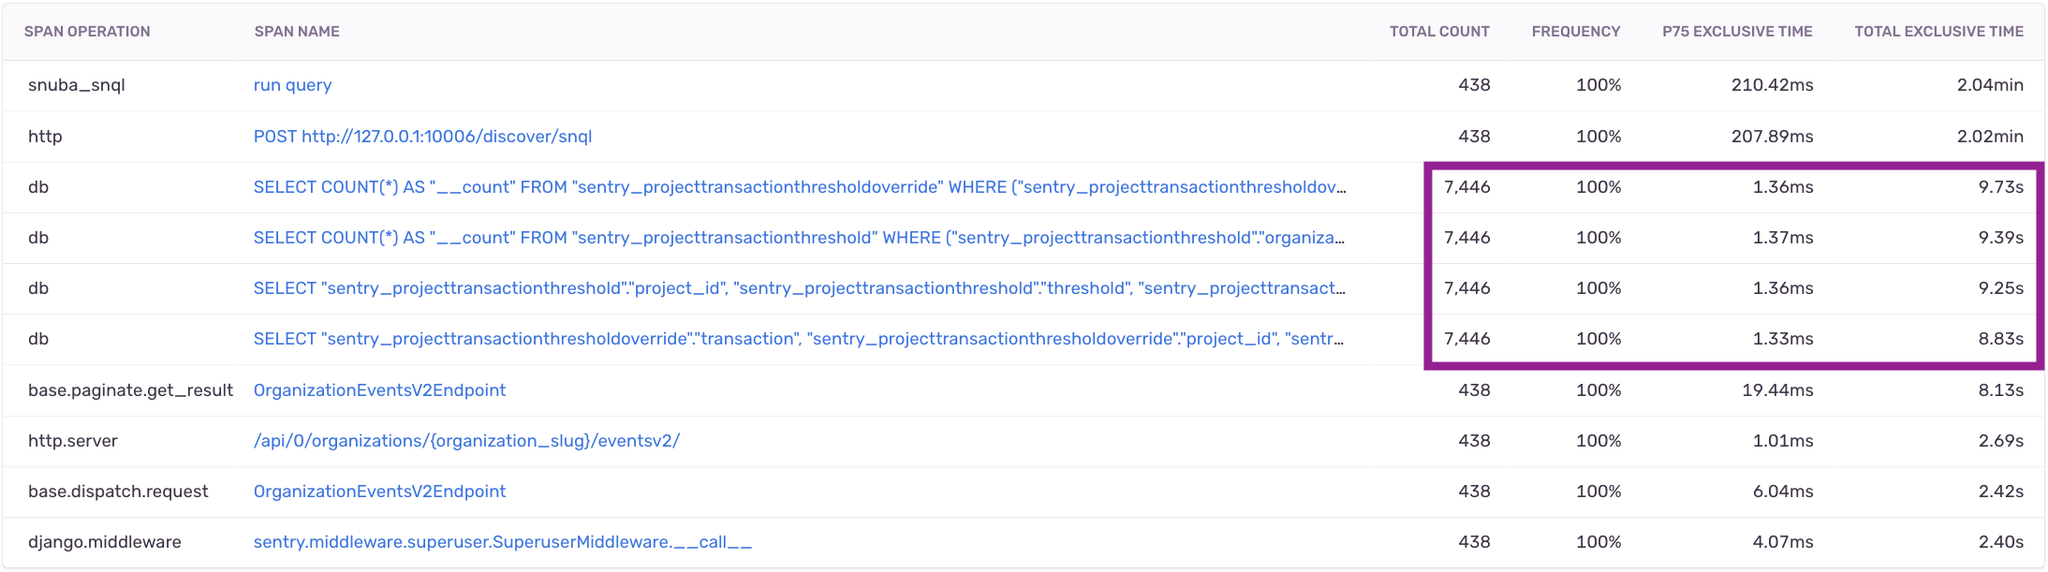Click the SELECT COUNT projecttransactionthresholdoverride span
The image size is (2048, 572).
(799, 187)
